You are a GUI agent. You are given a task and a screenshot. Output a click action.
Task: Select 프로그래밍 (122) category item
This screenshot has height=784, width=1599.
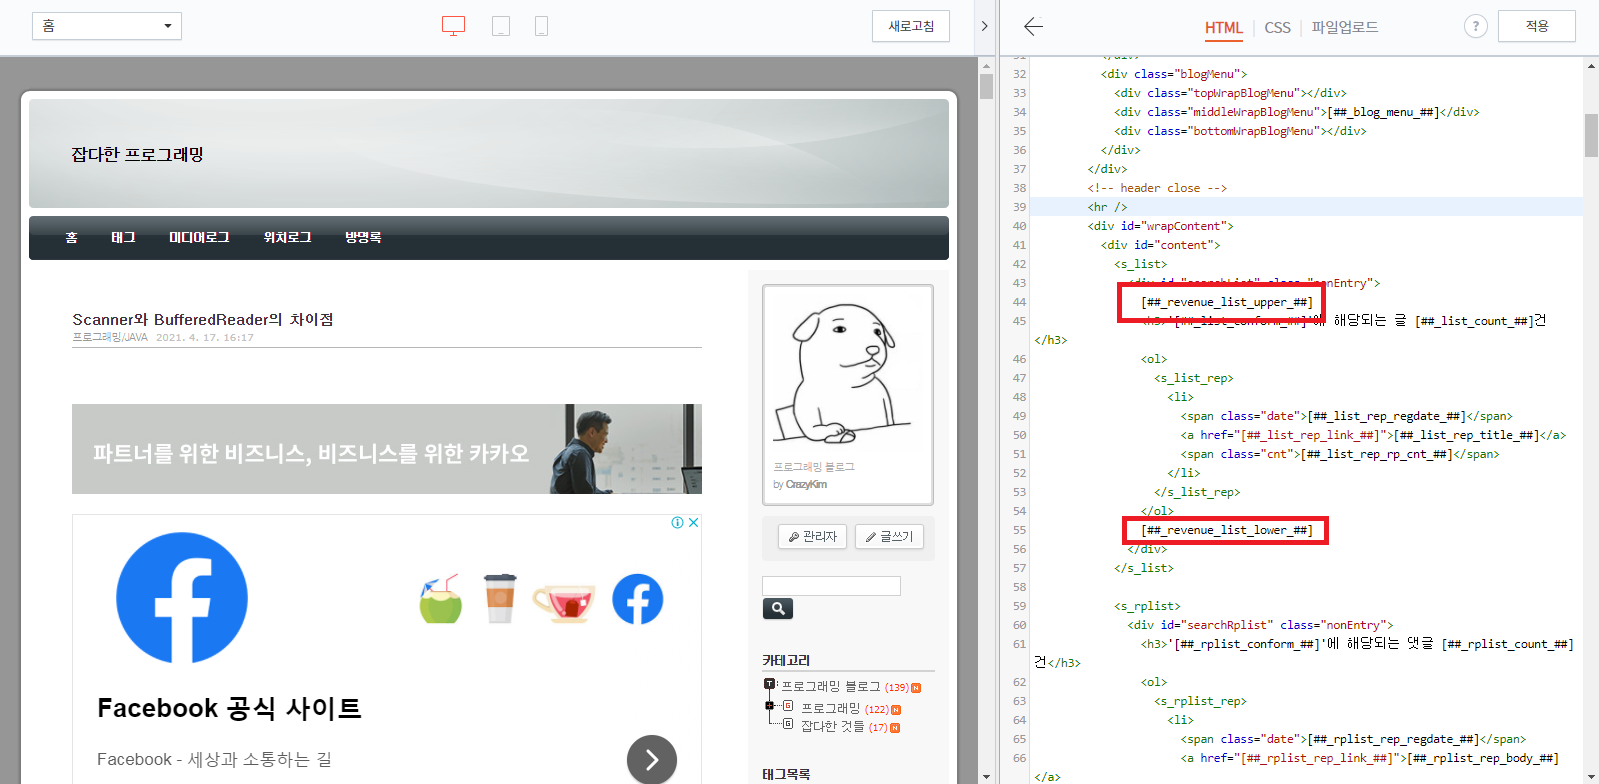[x=845, y=709]
